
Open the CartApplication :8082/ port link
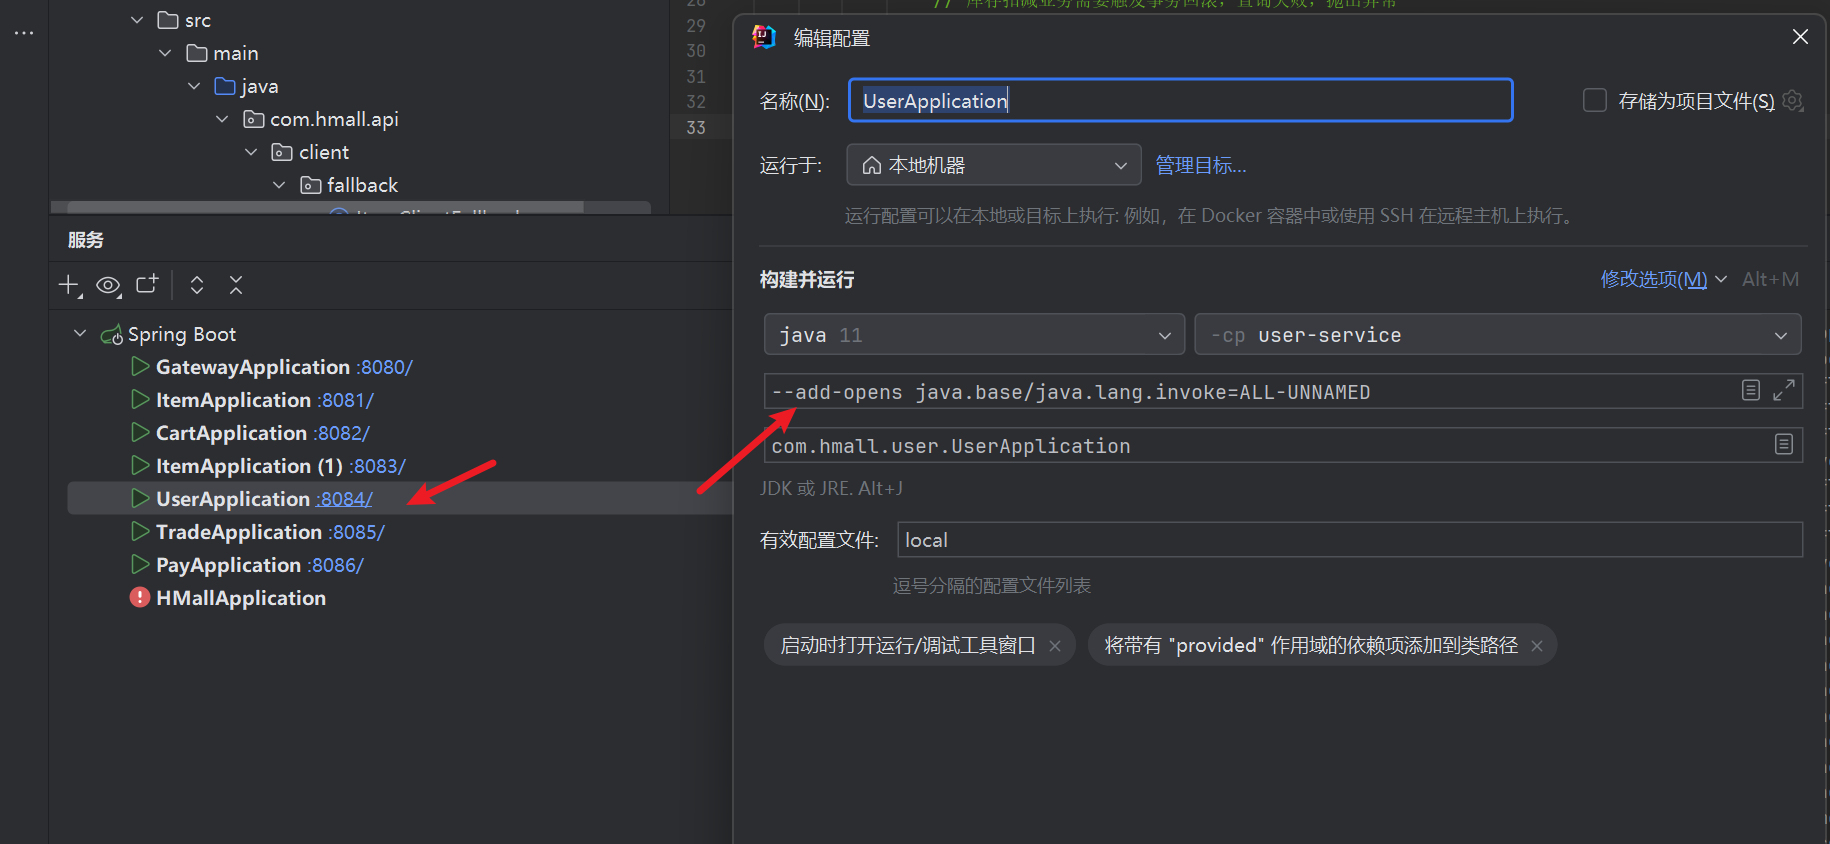[342, 433]
